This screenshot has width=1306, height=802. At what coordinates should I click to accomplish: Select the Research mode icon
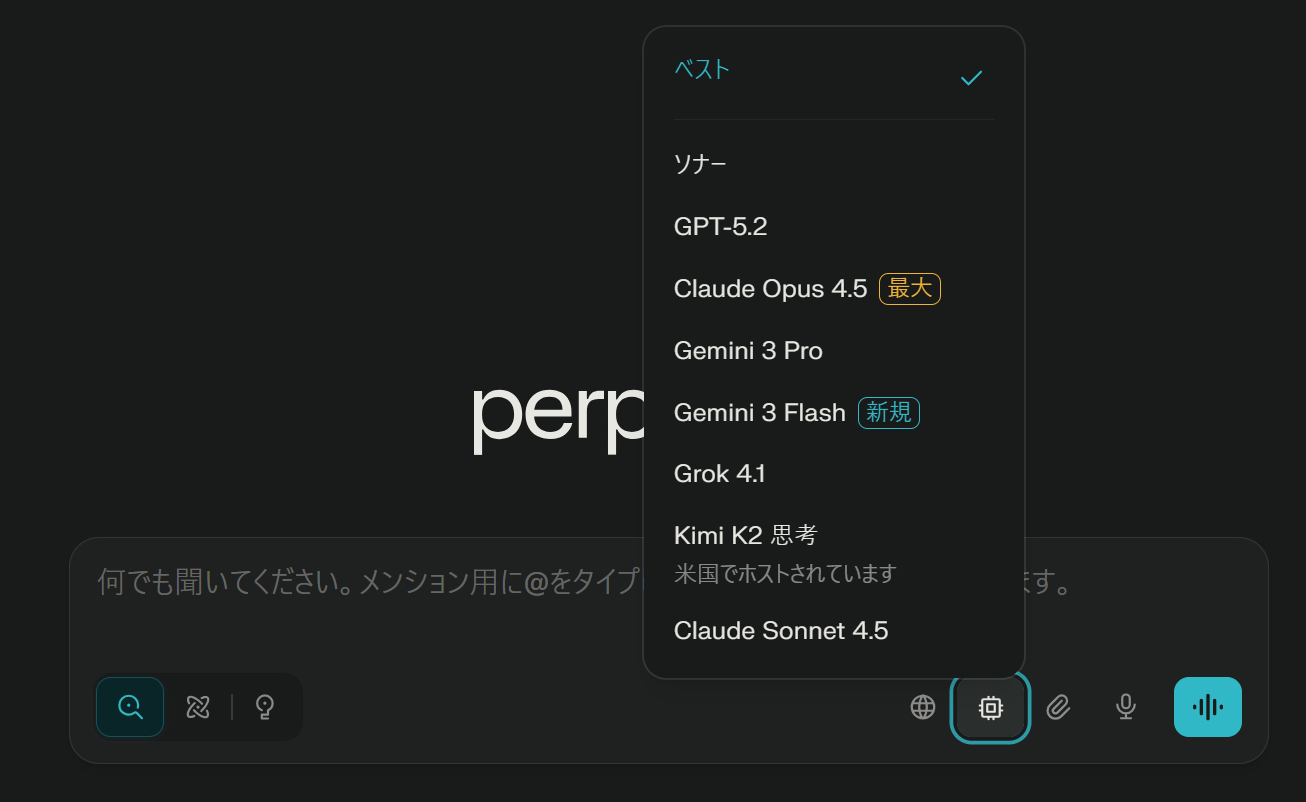[x=198, y=707]
